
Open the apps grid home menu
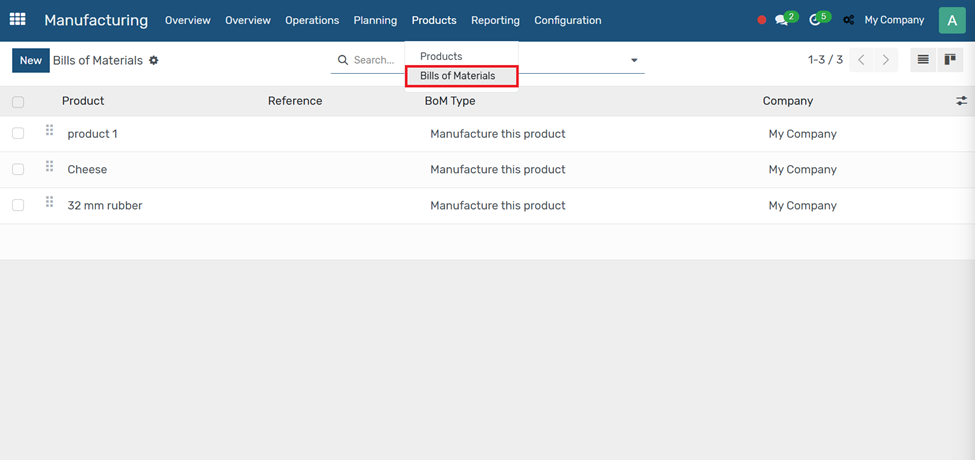click(18, 20)
